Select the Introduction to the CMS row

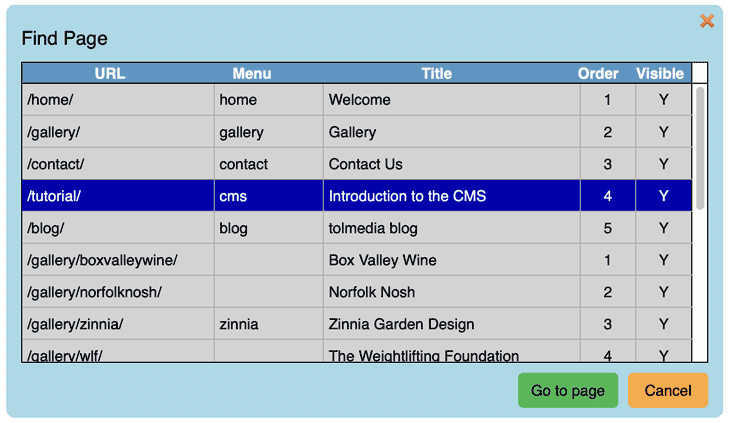(407, 196)
